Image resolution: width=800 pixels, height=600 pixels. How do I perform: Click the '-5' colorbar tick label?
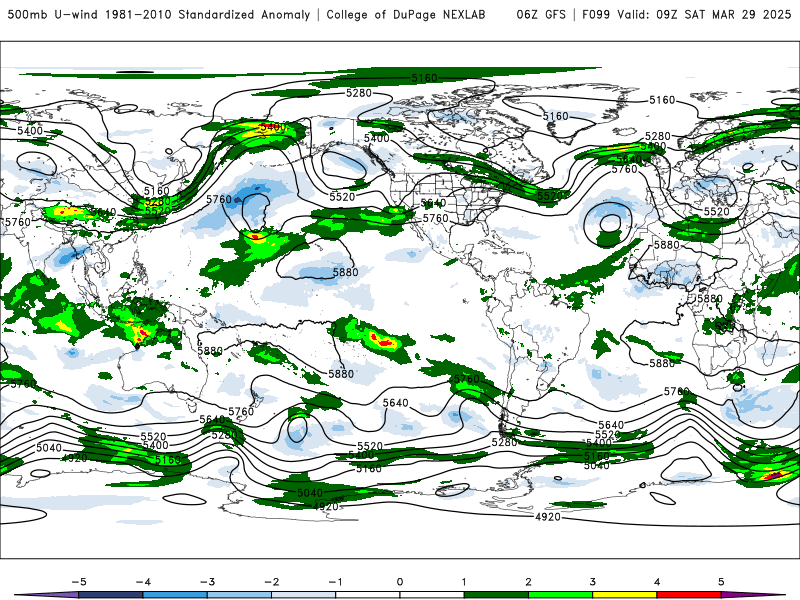pos(79,582)
